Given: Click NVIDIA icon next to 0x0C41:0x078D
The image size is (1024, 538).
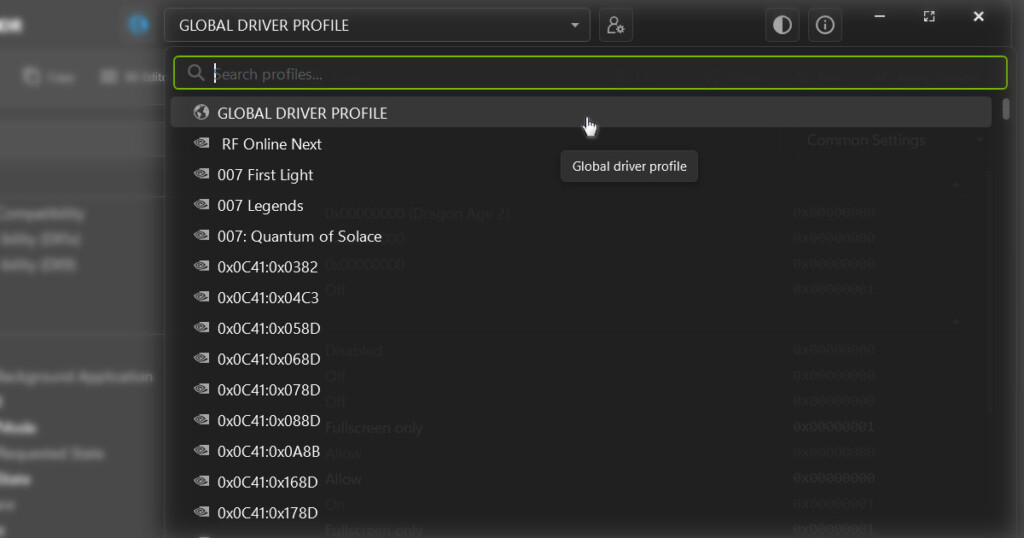Looking at the screenshot, I should 202,388.
